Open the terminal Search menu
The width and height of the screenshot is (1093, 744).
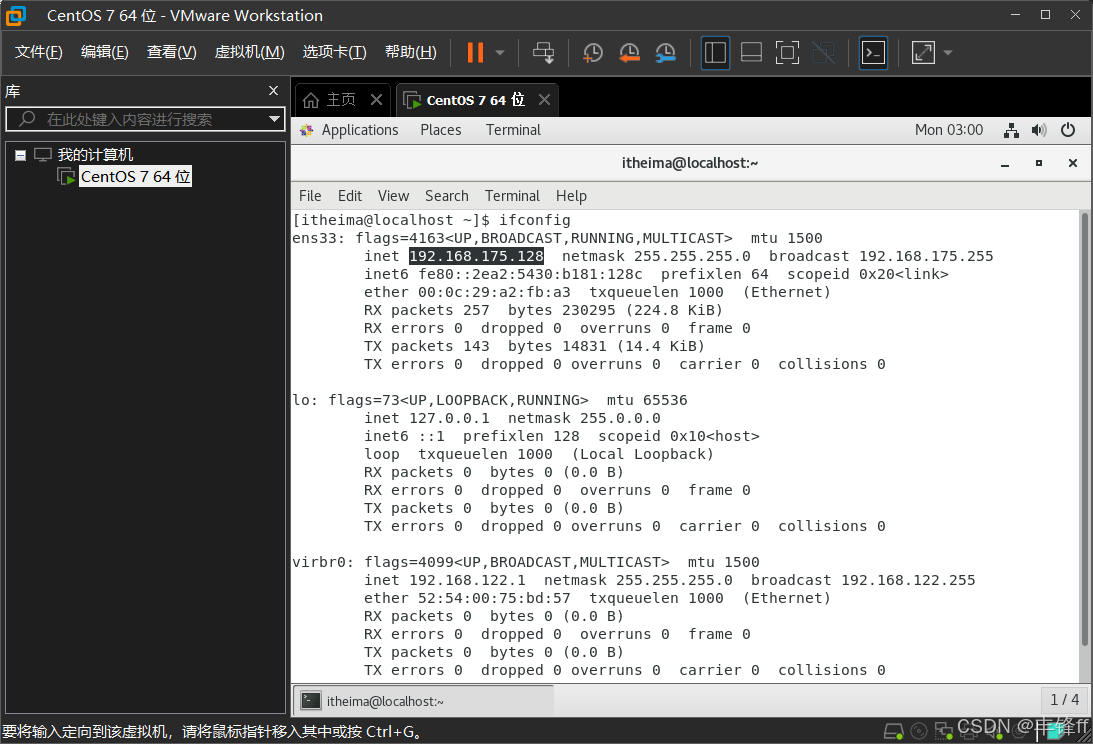pyautogui.click(x=447, y=196)
